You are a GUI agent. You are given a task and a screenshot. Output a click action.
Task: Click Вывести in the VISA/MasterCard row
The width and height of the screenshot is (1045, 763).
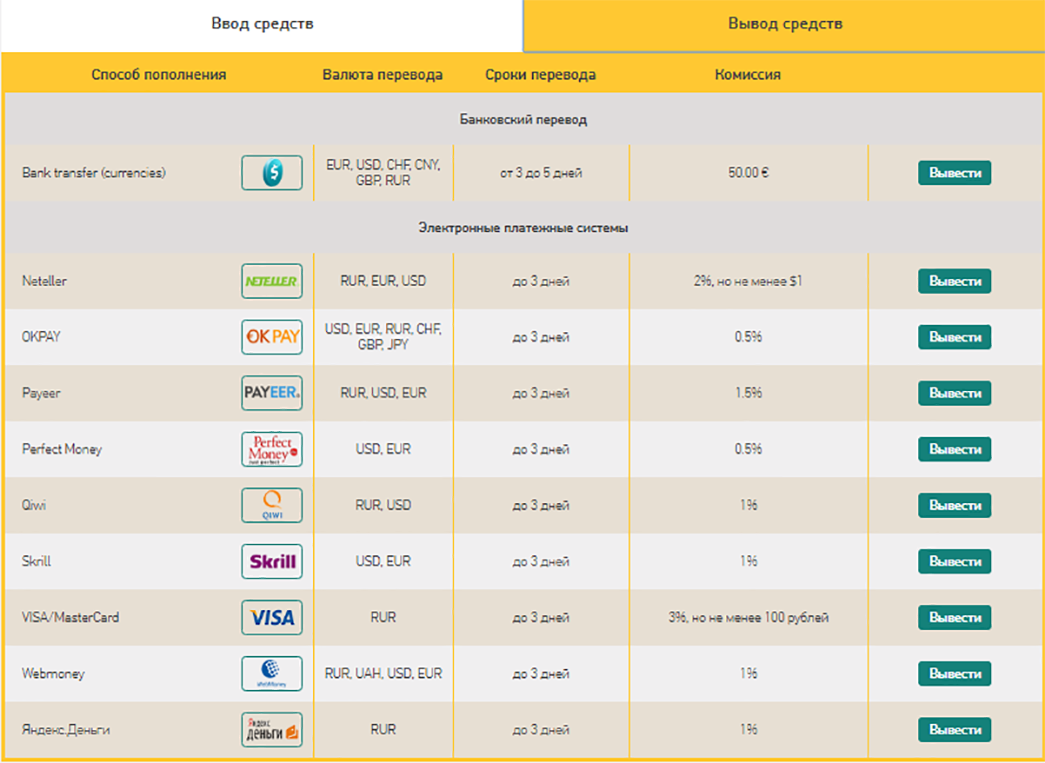point(954,618)
